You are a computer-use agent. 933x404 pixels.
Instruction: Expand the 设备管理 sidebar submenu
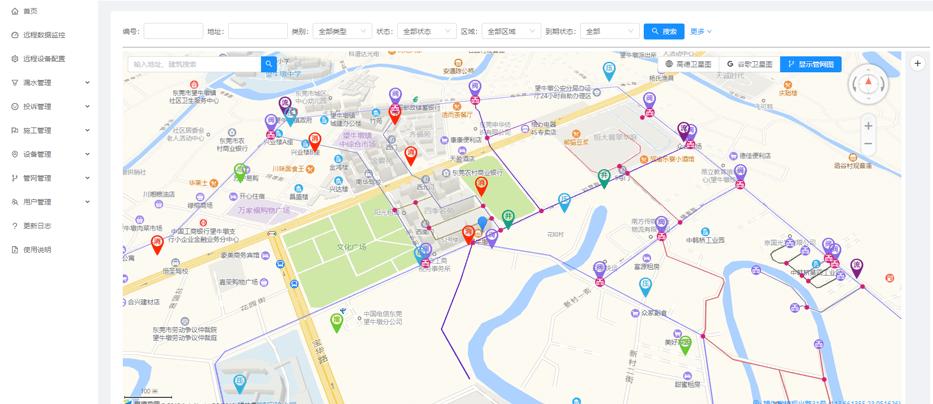click(51, 154)
